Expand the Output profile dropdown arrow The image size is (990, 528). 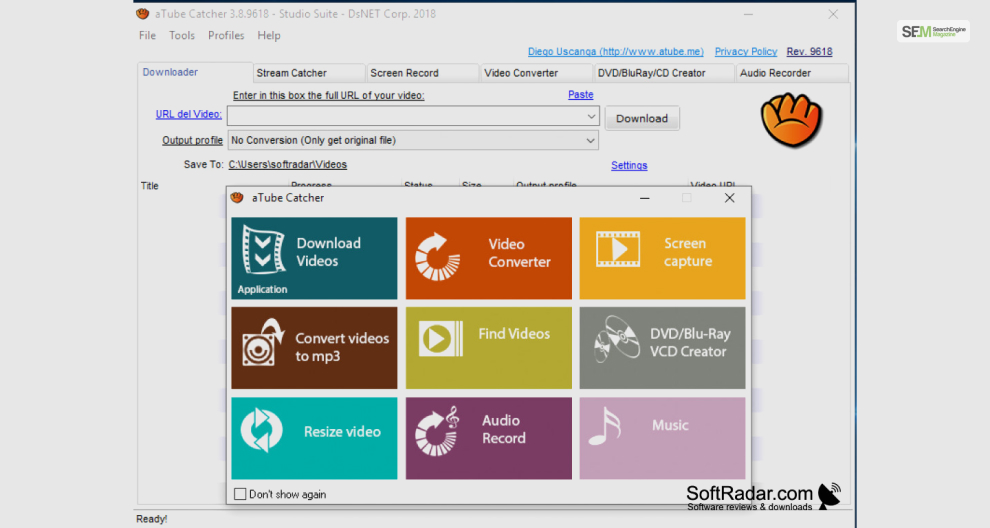point(590,140)
